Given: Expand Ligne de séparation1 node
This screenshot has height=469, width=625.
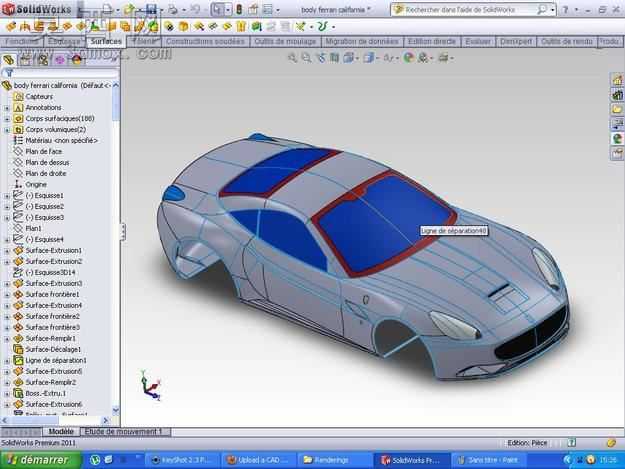Looking at the screenshot, I should point(7,361).
